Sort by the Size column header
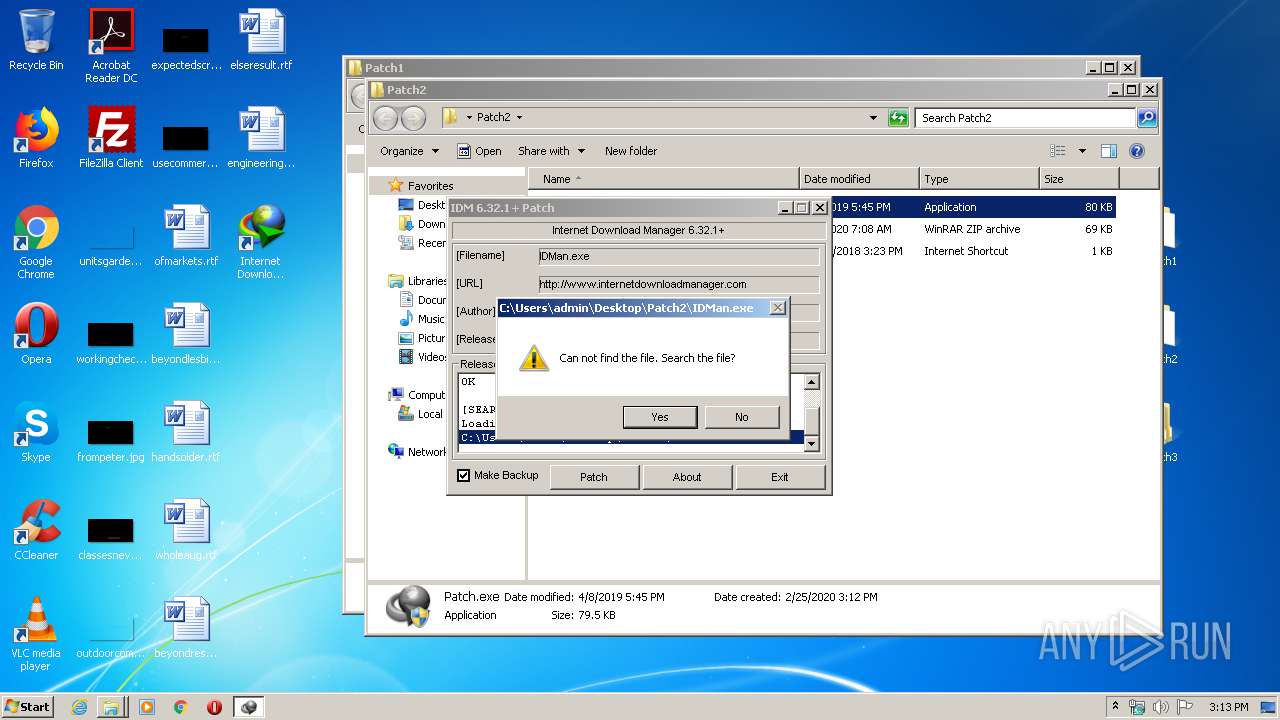1280x720 pixels. point(1079,179)
